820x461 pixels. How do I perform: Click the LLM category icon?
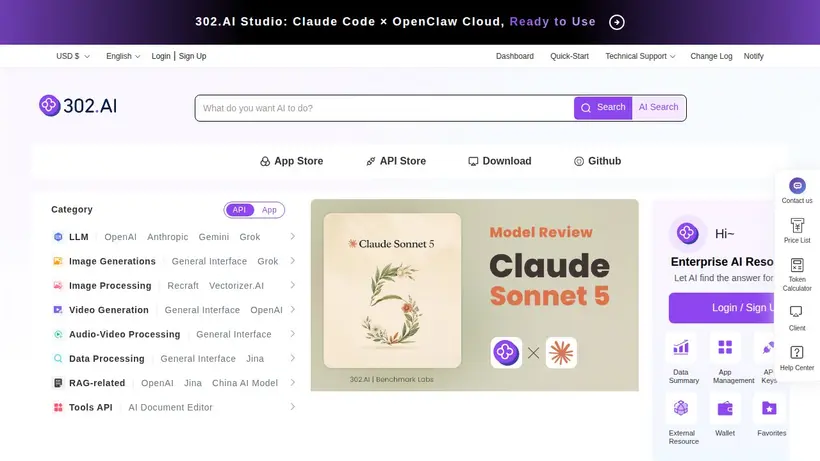(x=58, y=237)
